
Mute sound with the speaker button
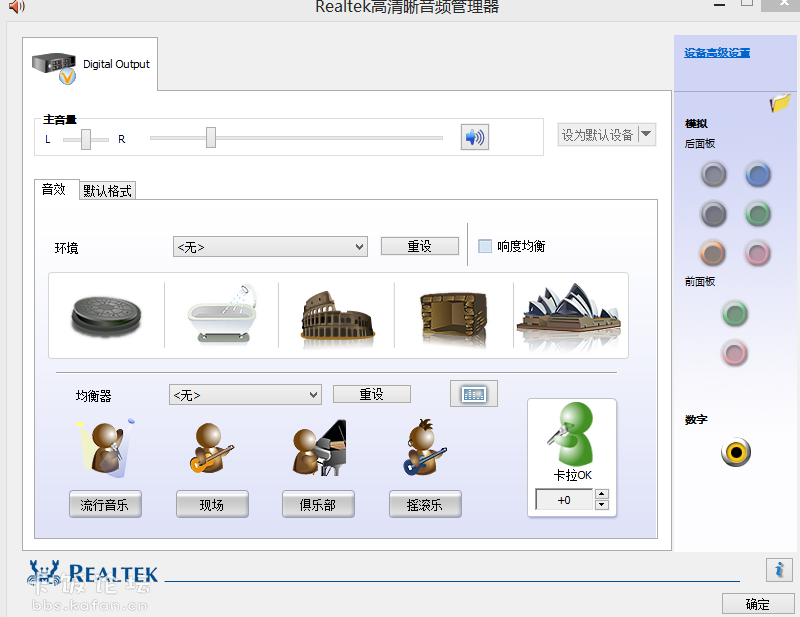point(474,137)
